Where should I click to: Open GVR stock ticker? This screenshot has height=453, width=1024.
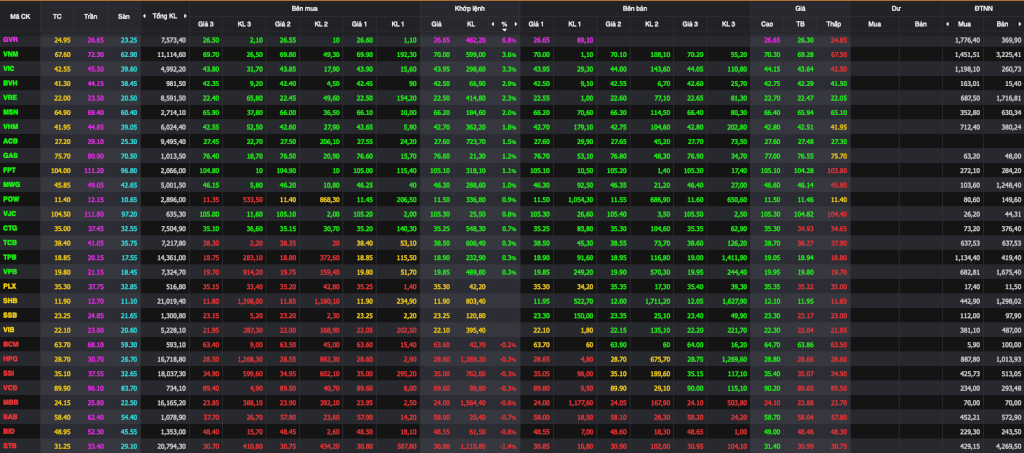click(10, 40)
